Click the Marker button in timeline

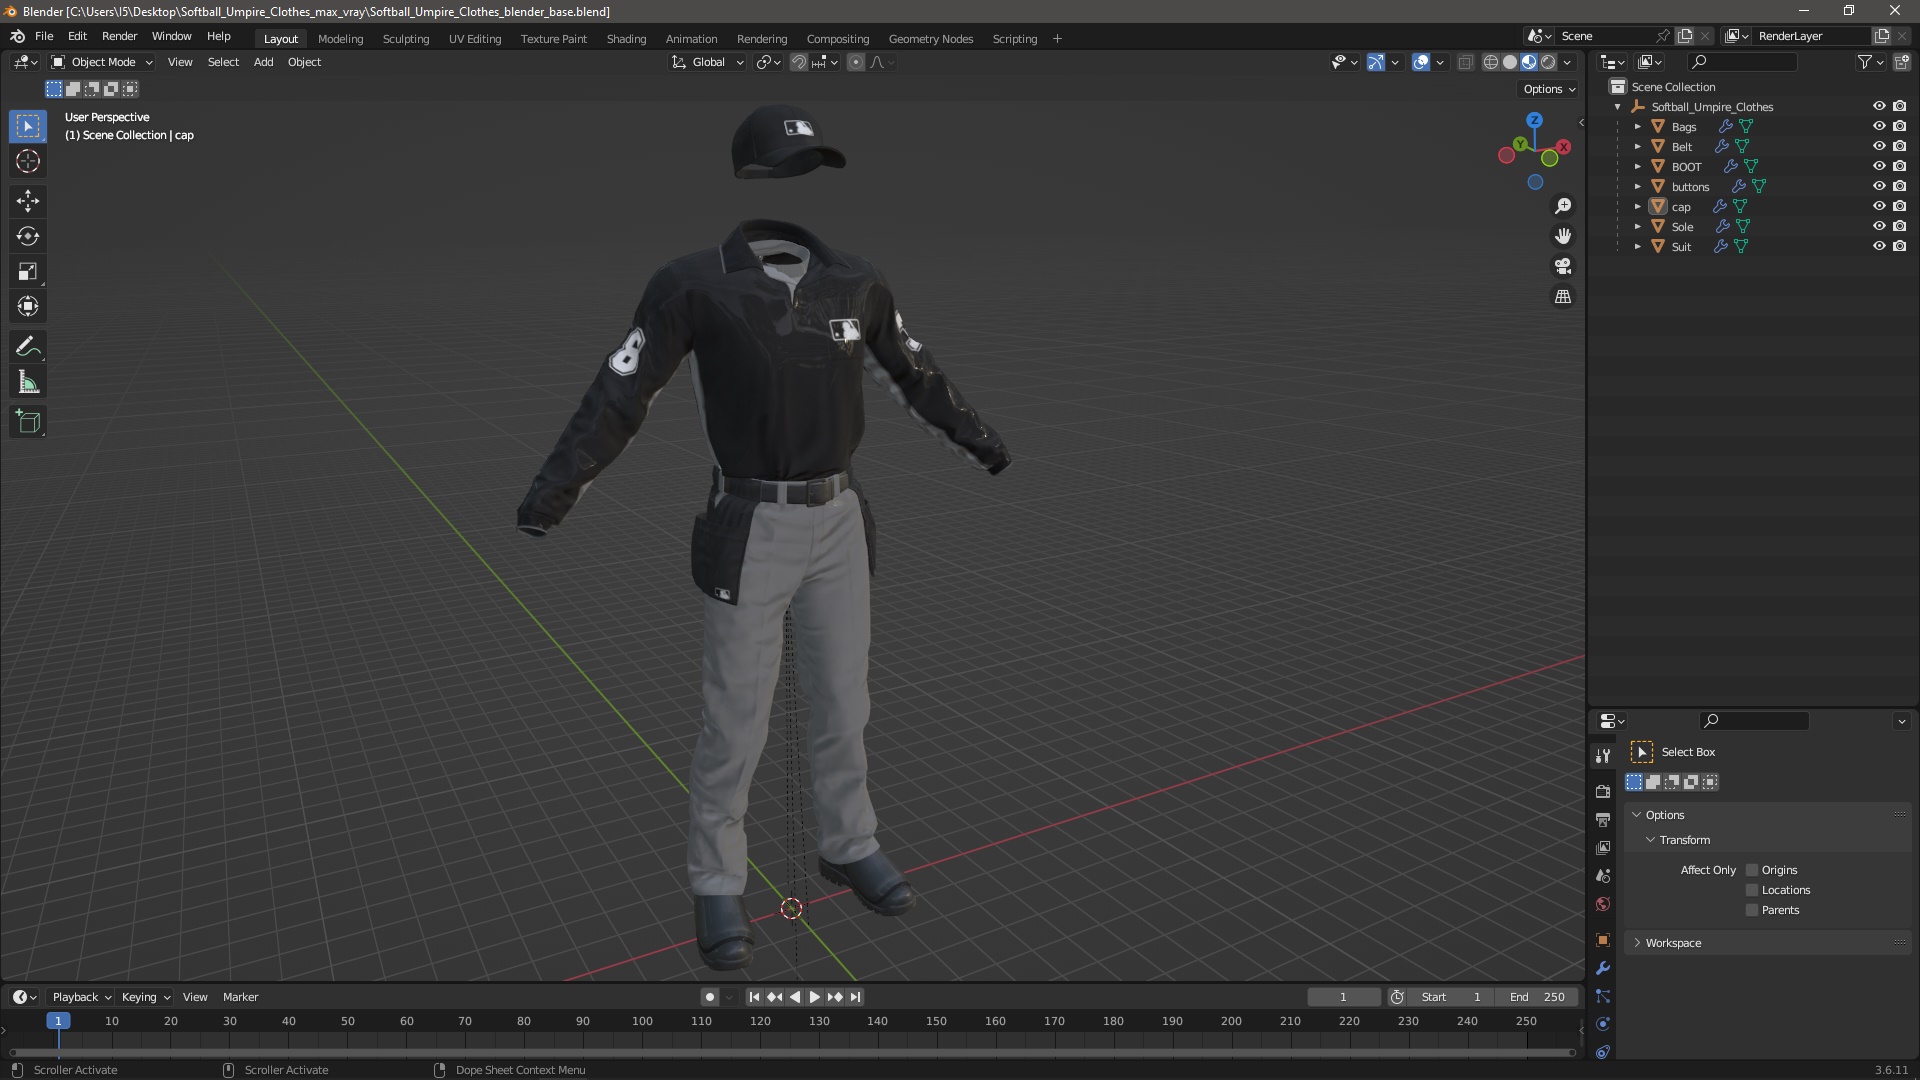[240, 997]
